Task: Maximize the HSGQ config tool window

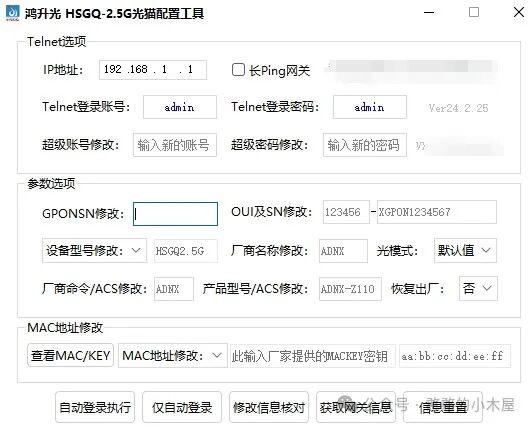Action: (474, 13)
